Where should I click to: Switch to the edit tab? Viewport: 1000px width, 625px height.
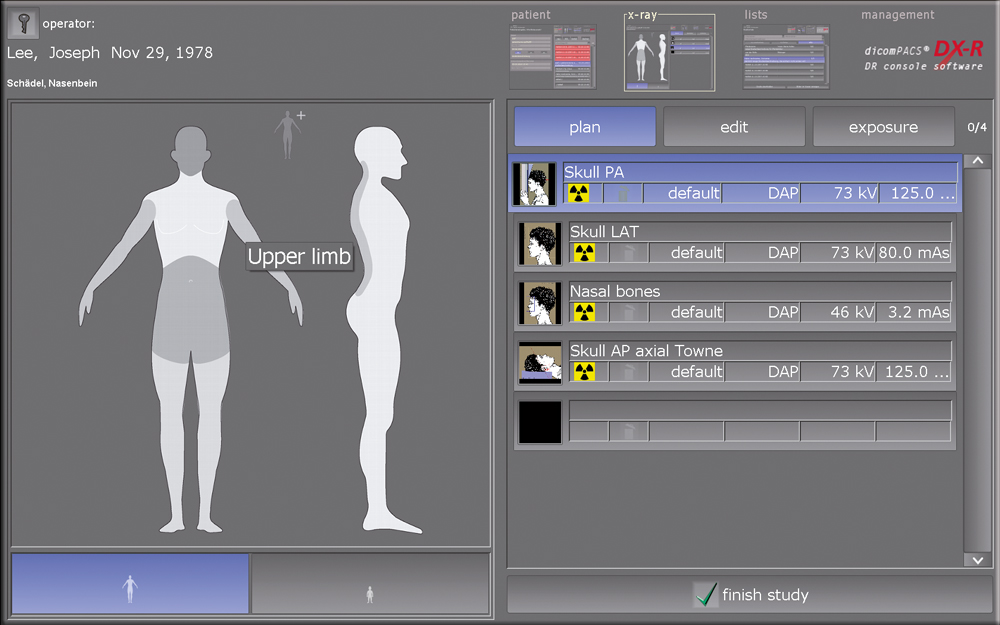(734, 127)
